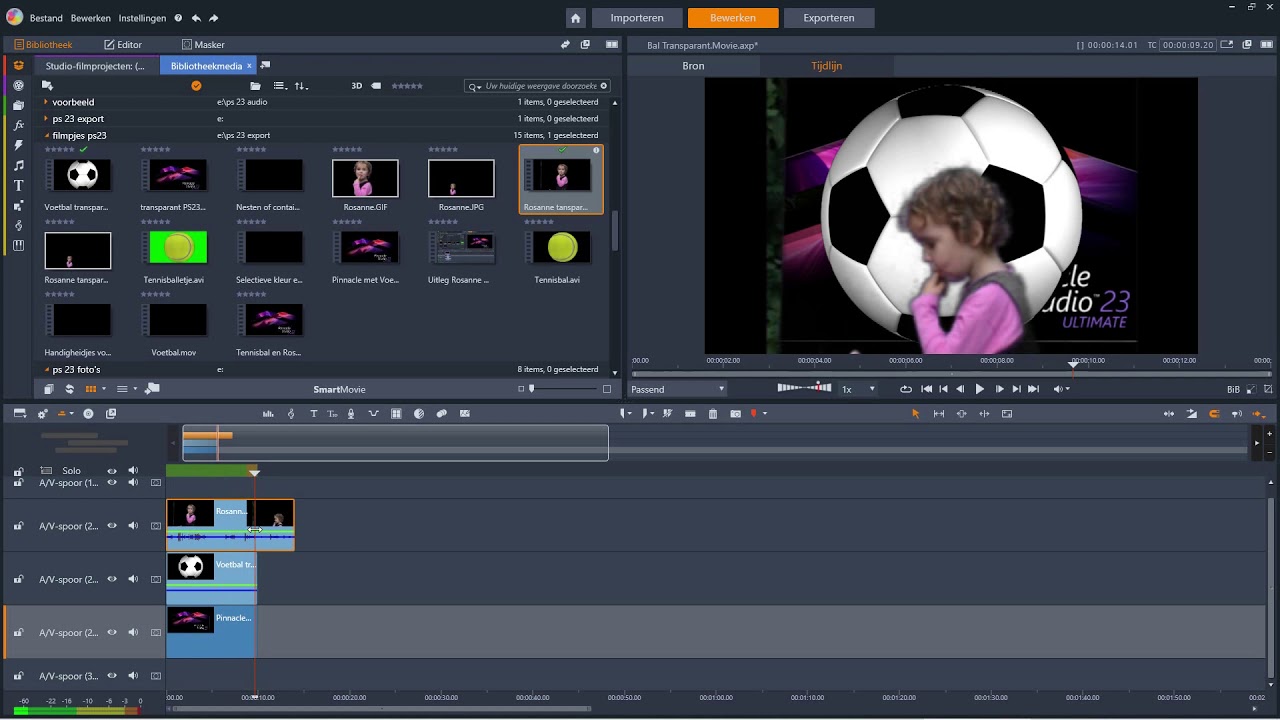Delete selection with the trash can icon

(713, 414)
